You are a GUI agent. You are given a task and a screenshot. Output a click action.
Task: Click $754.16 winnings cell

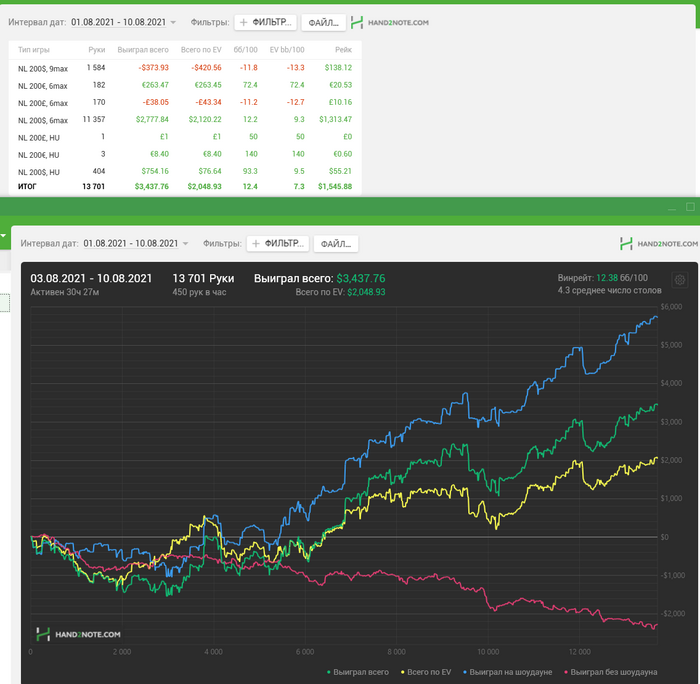click(155, 171)
